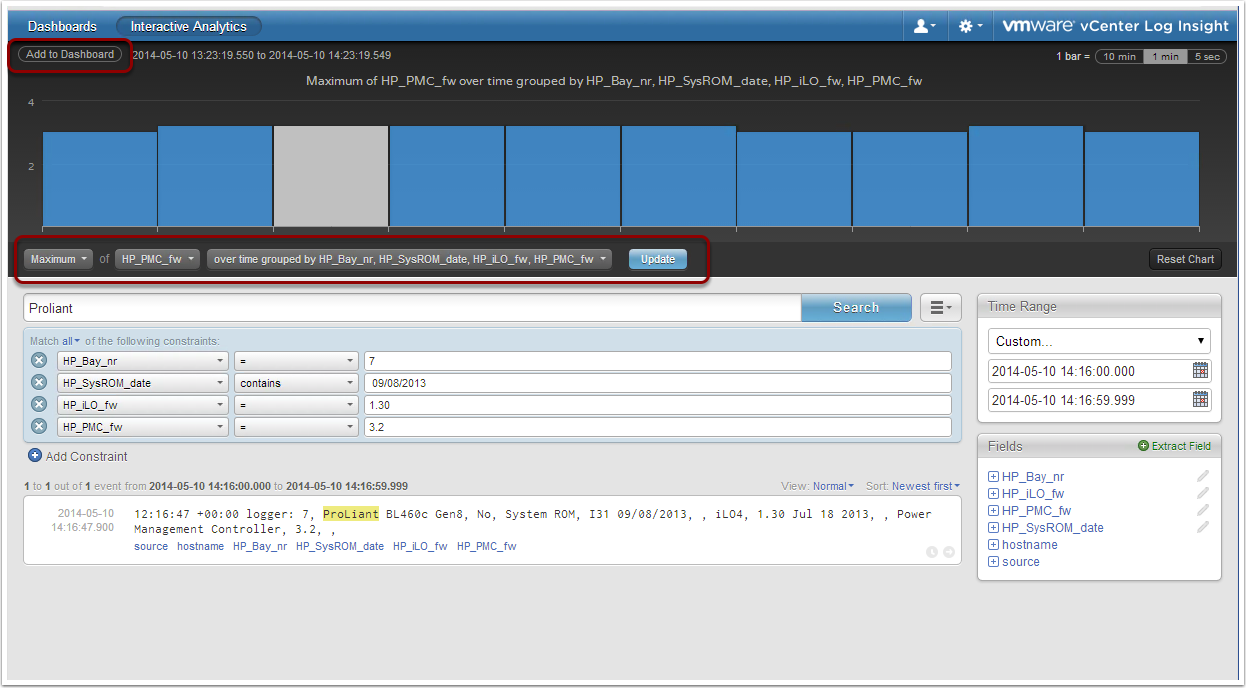Click the end time field 14:16:59.999

click(x=1089, y=400)
